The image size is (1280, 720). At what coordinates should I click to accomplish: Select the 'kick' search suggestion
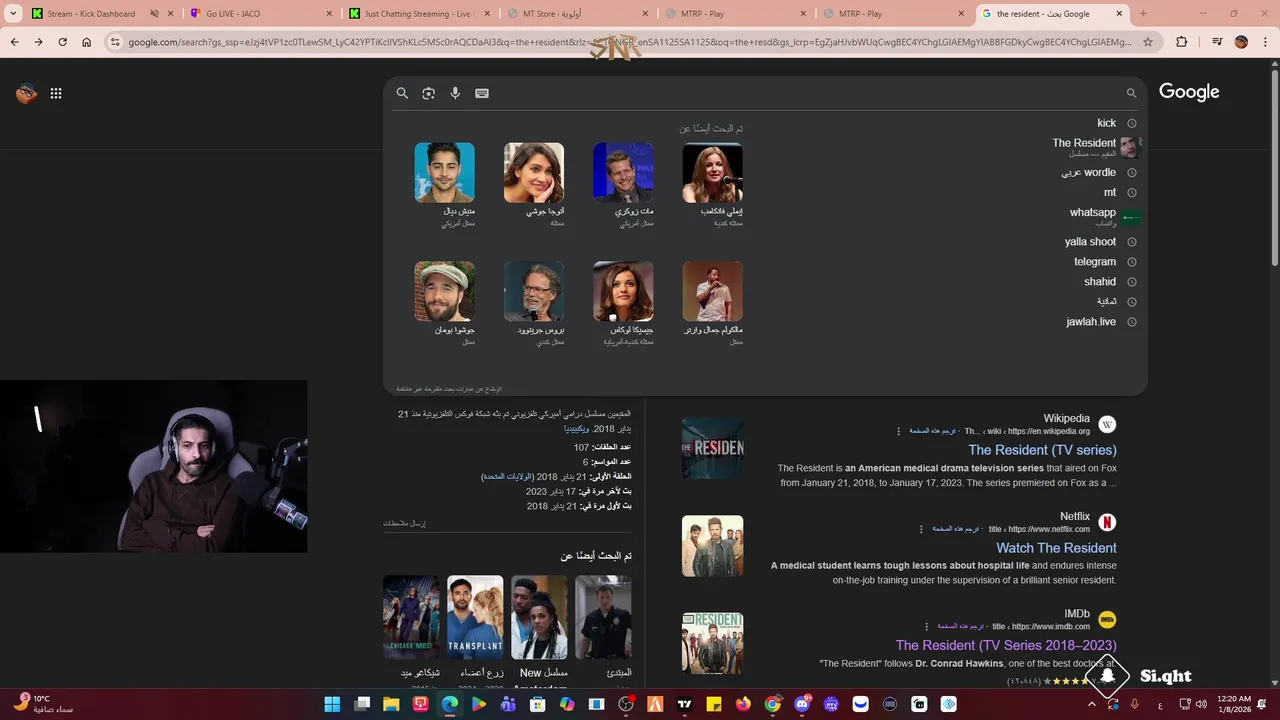[x=1106, y=123]
